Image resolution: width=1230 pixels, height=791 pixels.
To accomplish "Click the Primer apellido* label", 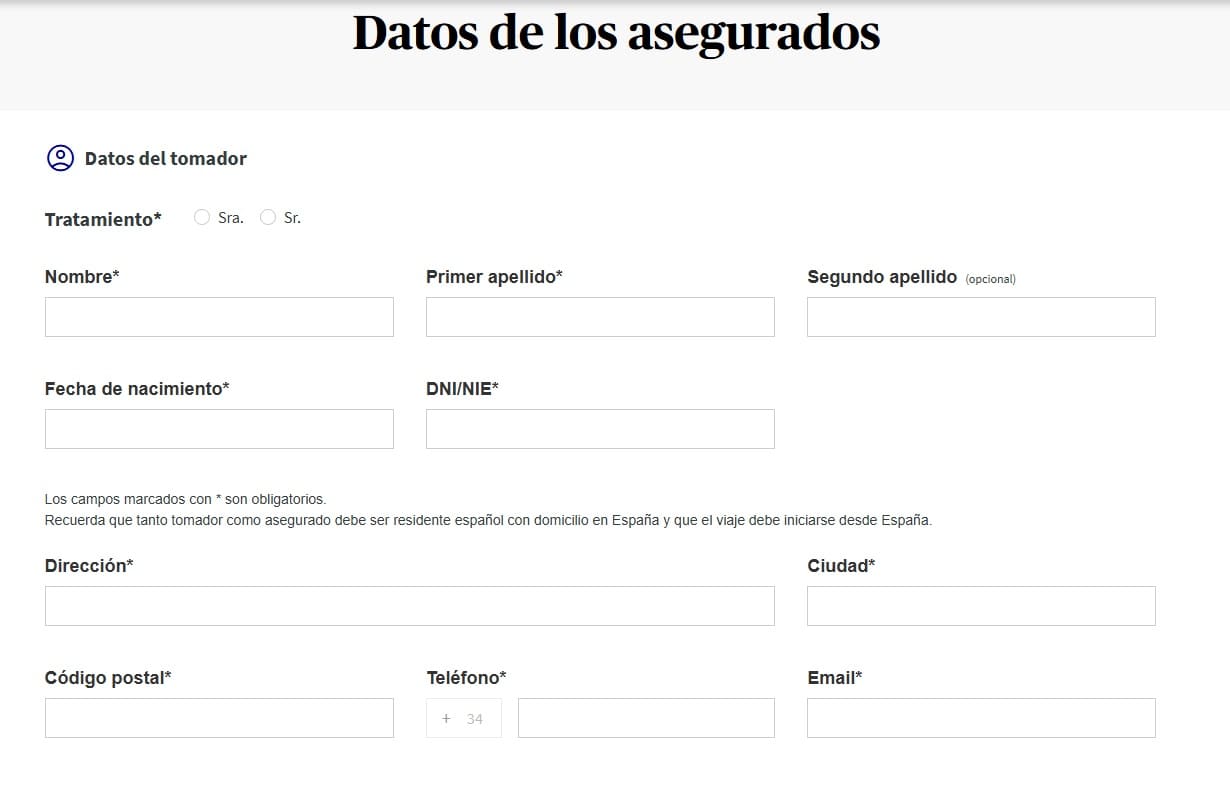I will click(494, 277).
